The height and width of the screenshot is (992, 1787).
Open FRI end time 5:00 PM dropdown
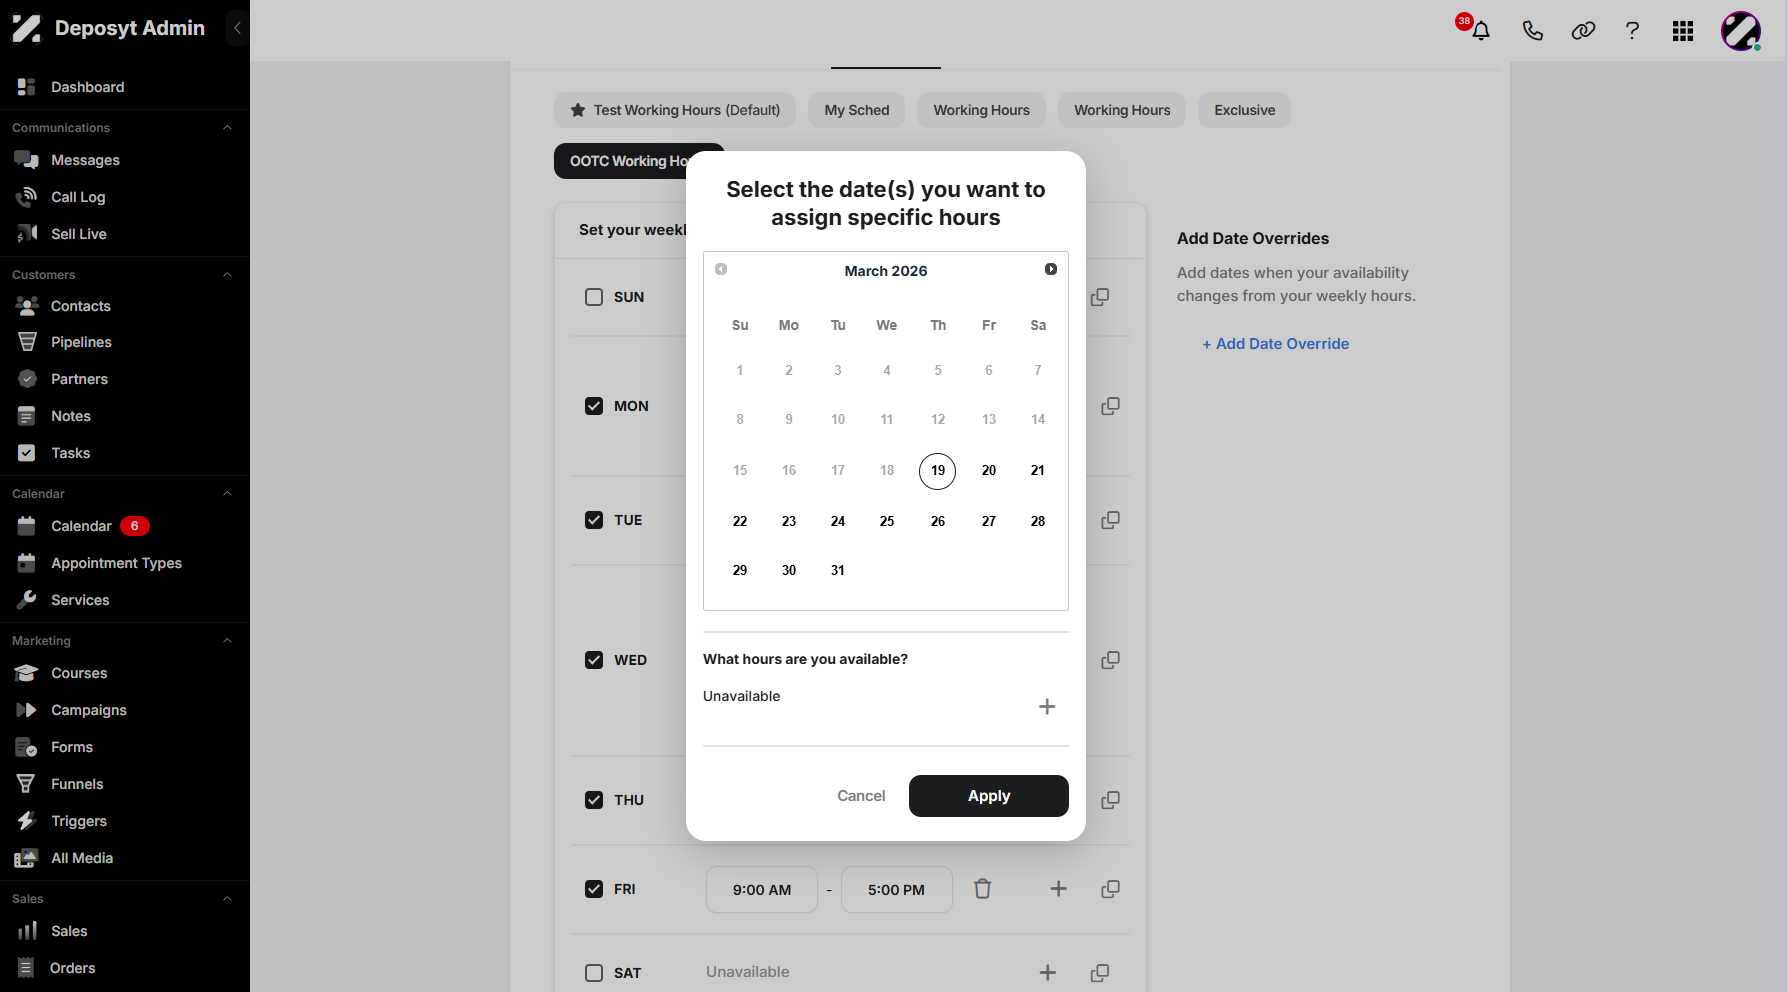pyautogui.click(x=896, y=890)
